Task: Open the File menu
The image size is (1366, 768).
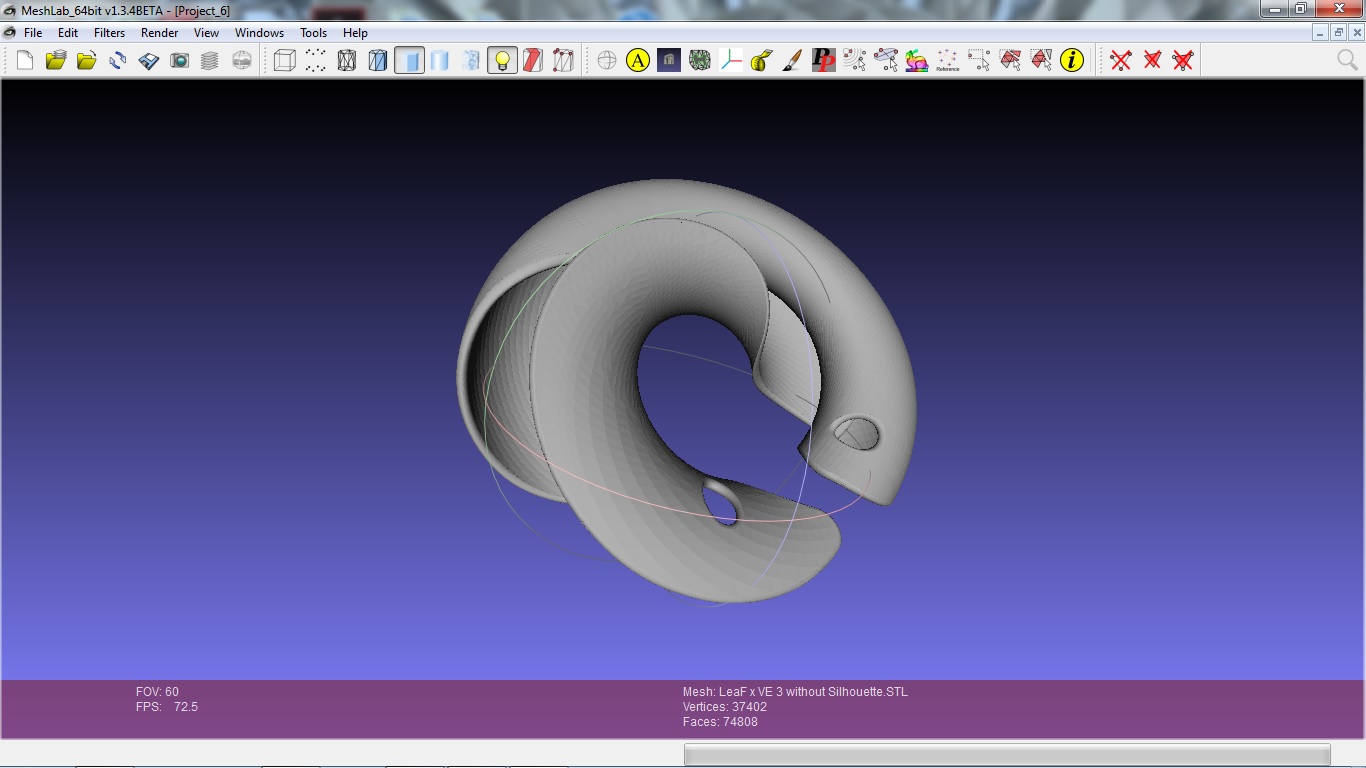Action: click(33, 33)
